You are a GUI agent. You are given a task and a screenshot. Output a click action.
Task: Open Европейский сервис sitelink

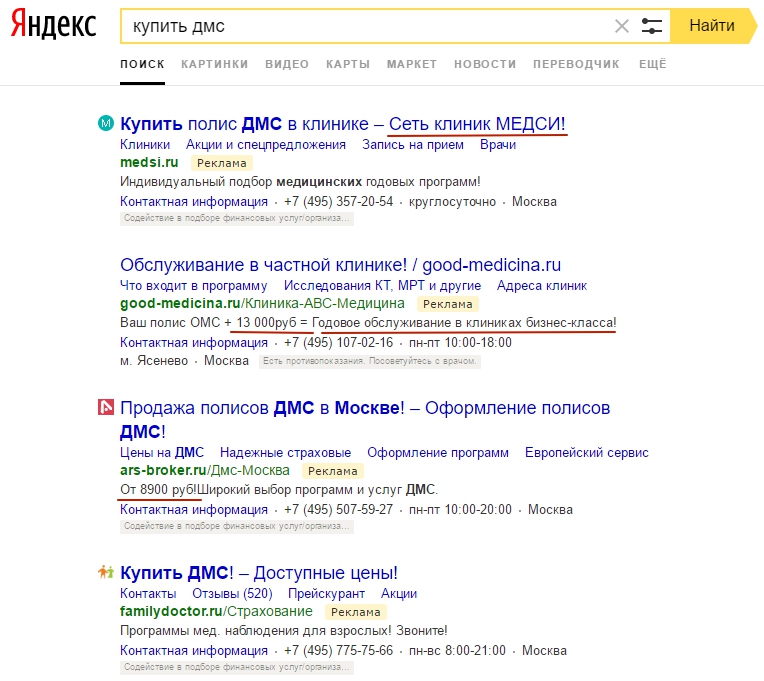point(587,453)
